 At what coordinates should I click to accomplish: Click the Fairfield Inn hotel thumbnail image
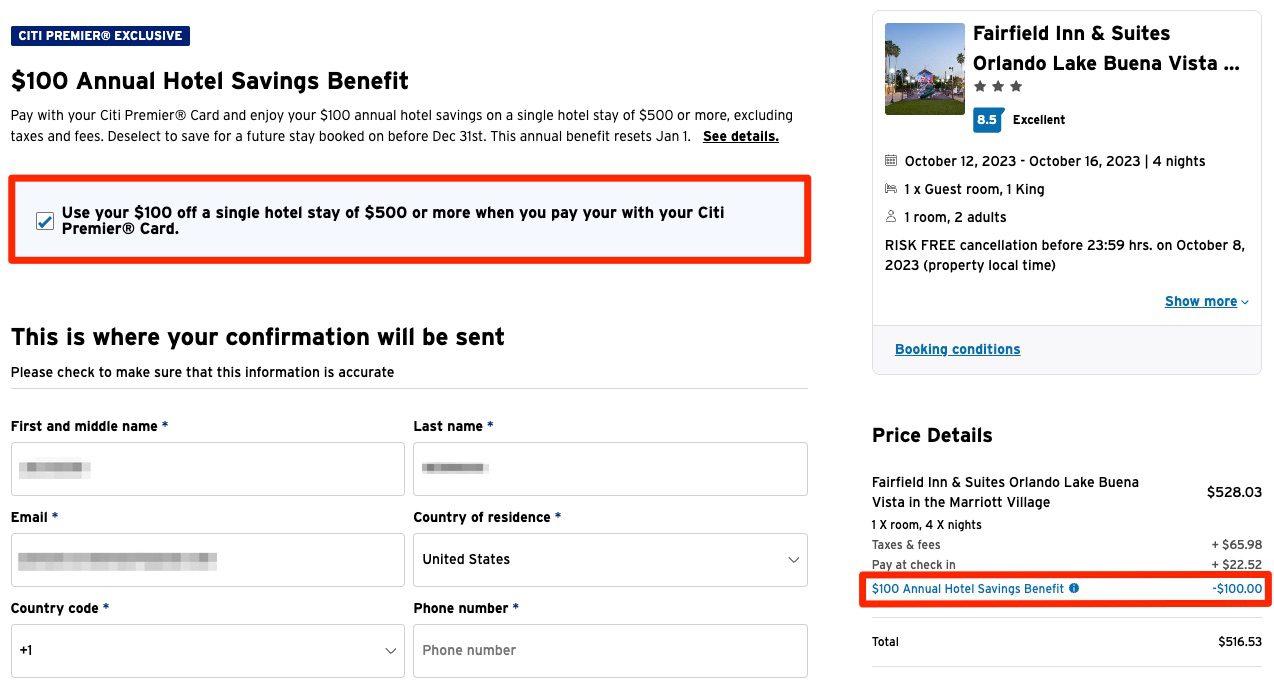pos(924,68)
